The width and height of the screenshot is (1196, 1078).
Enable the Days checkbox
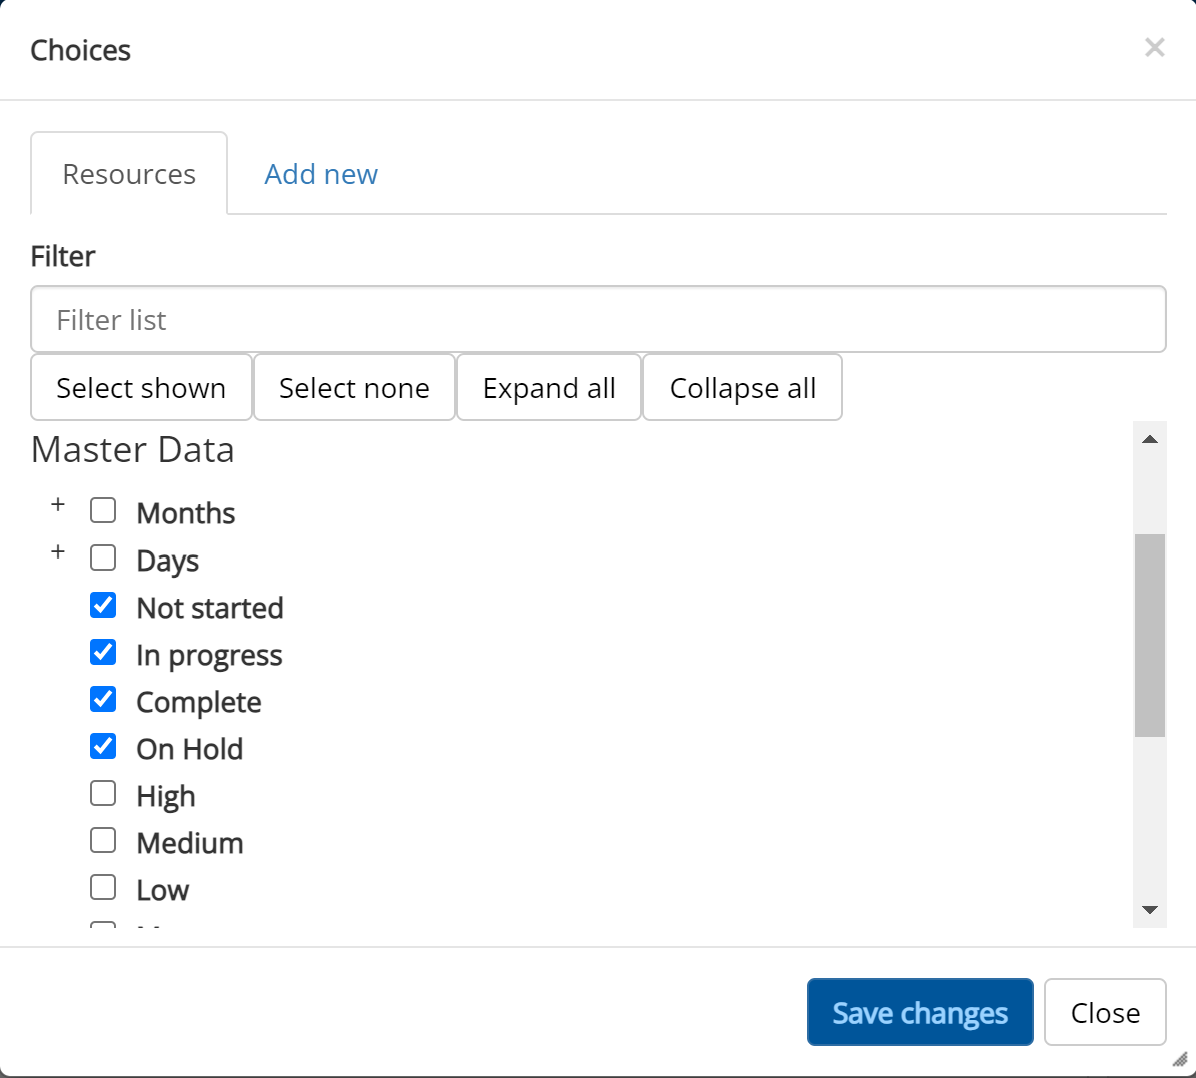[103, 558]
